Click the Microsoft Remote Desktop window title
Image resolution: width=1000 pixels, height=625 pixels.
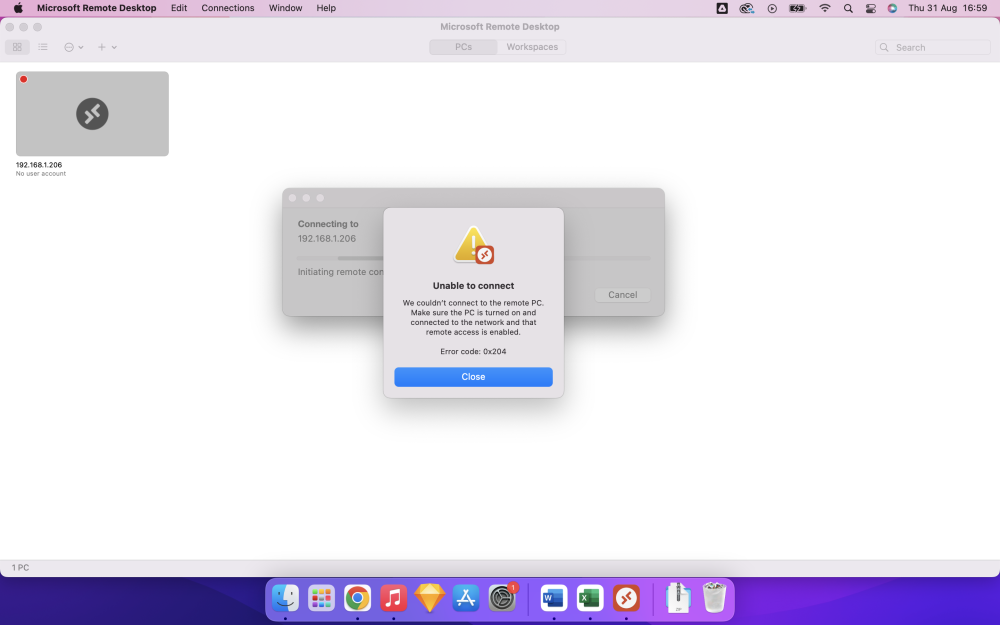pos(499,27)
